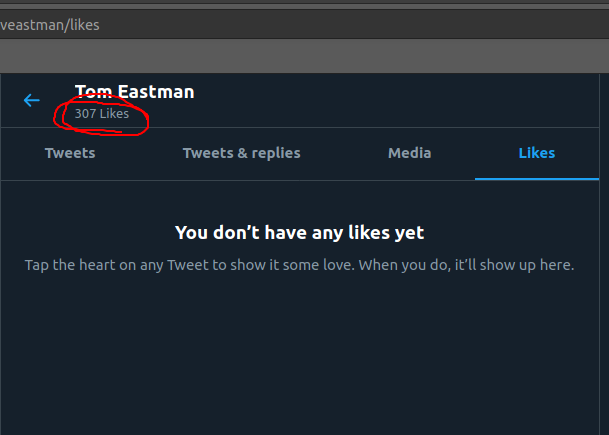The image size is (609, 435).
Task: Open the Tweets & replies tab
Action: tap(241, 153)
